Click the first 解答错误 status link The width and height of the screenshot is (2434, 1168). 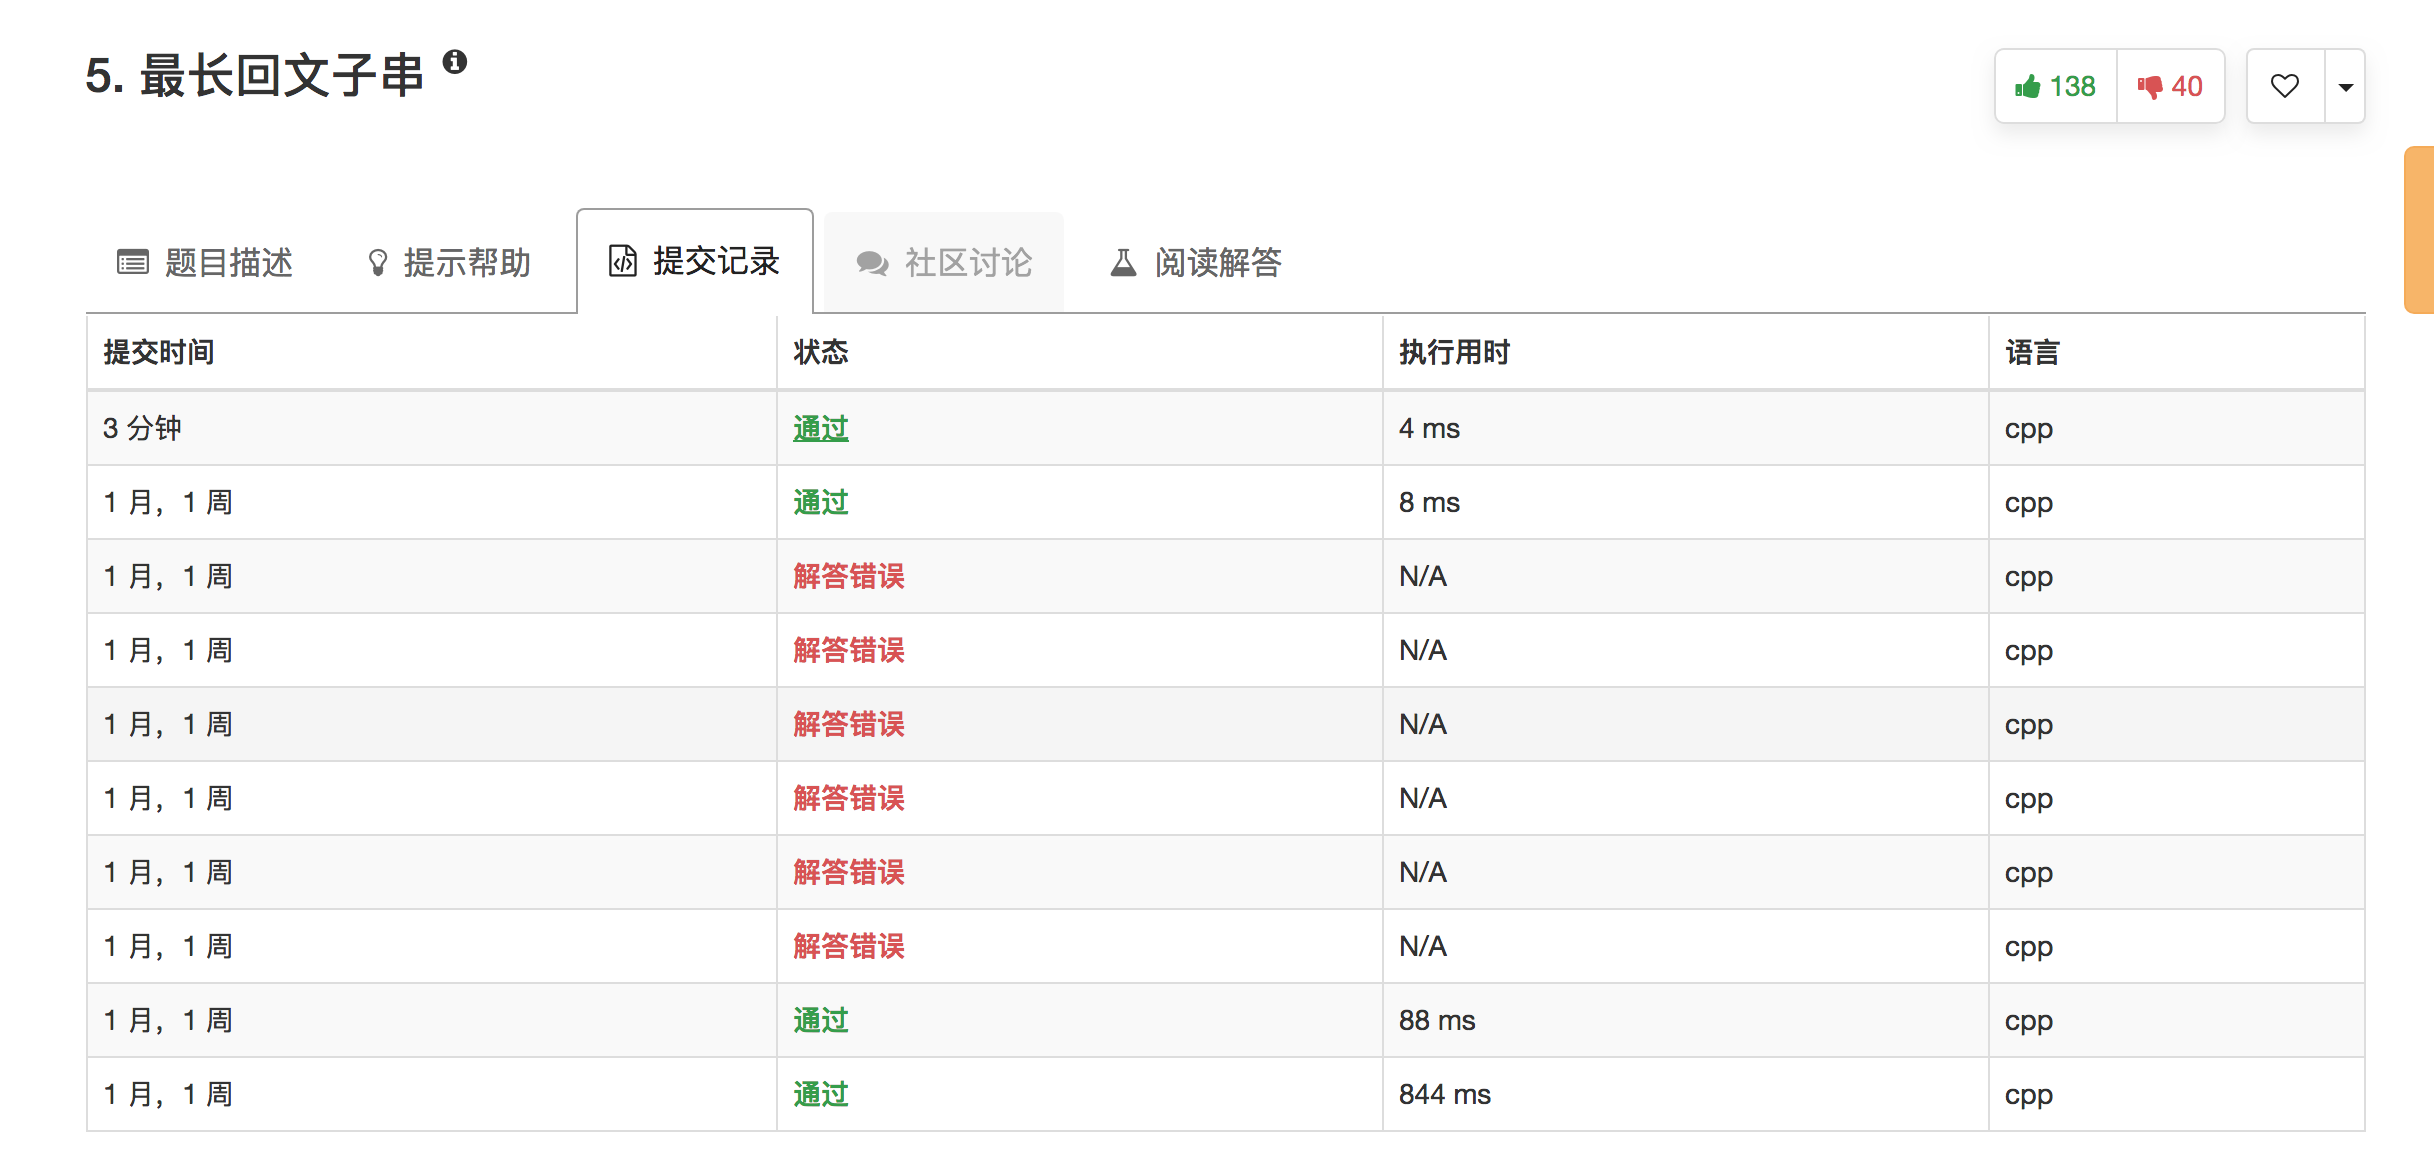pyautogui.click(x=848, y=576)
